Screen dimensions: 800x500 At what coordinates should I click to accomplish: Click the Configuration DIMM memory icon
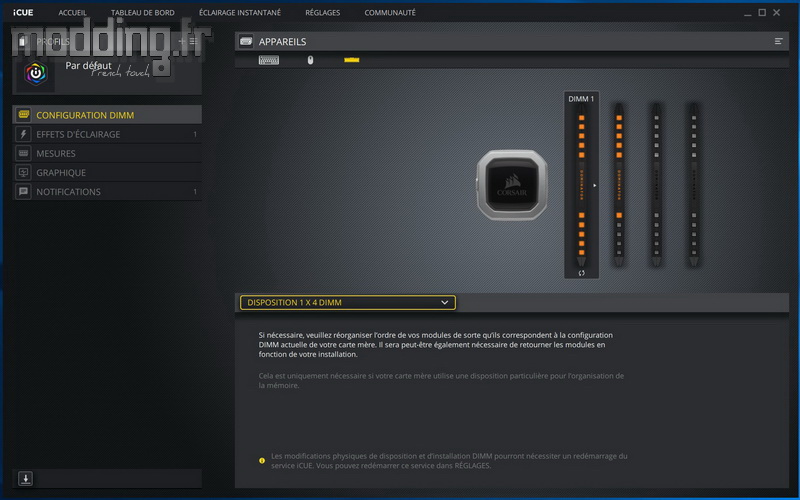coord(23,115)
